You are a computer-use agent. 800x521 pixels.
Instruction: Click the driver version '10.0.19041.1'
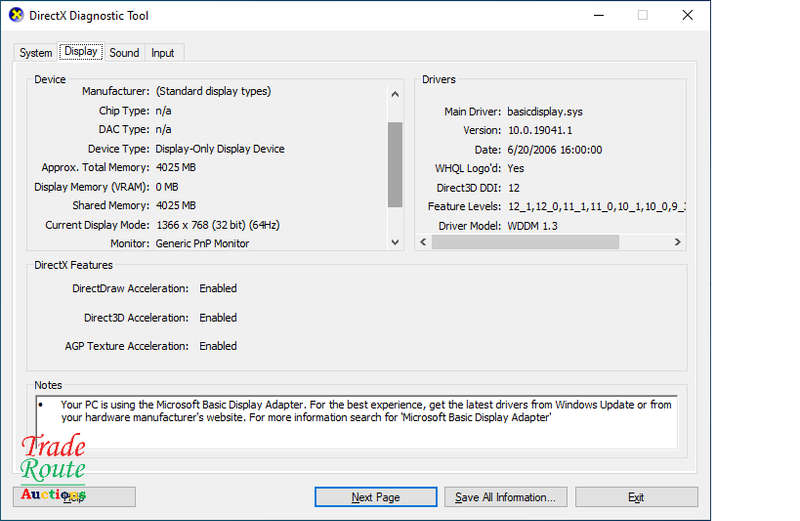coord(540,131)
